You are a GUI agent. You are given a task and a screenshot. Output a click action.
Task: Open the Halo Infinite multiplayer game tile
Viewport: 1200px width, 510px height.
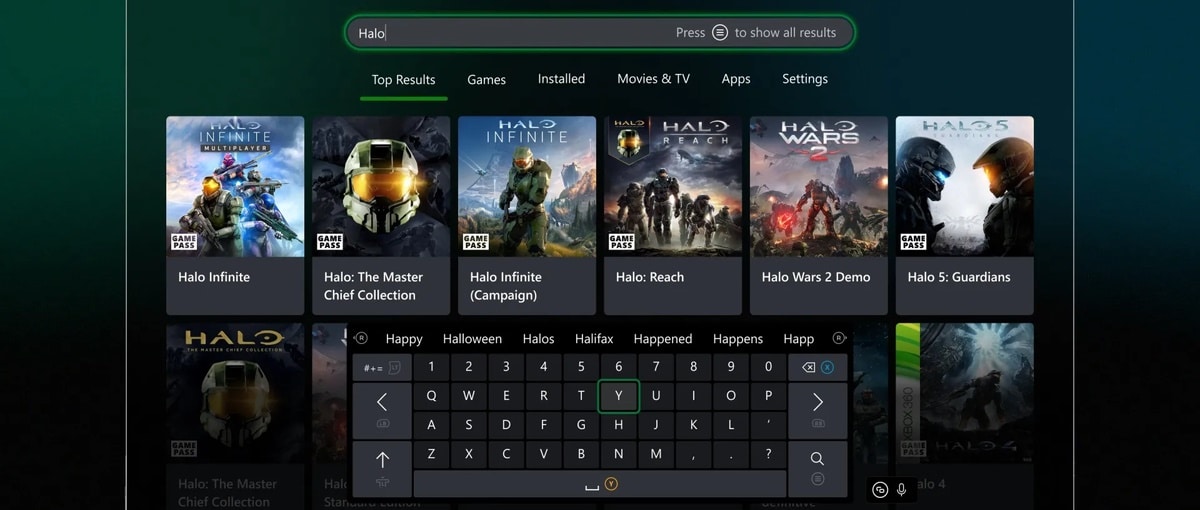pyautogui.click(x=235, y=216)
